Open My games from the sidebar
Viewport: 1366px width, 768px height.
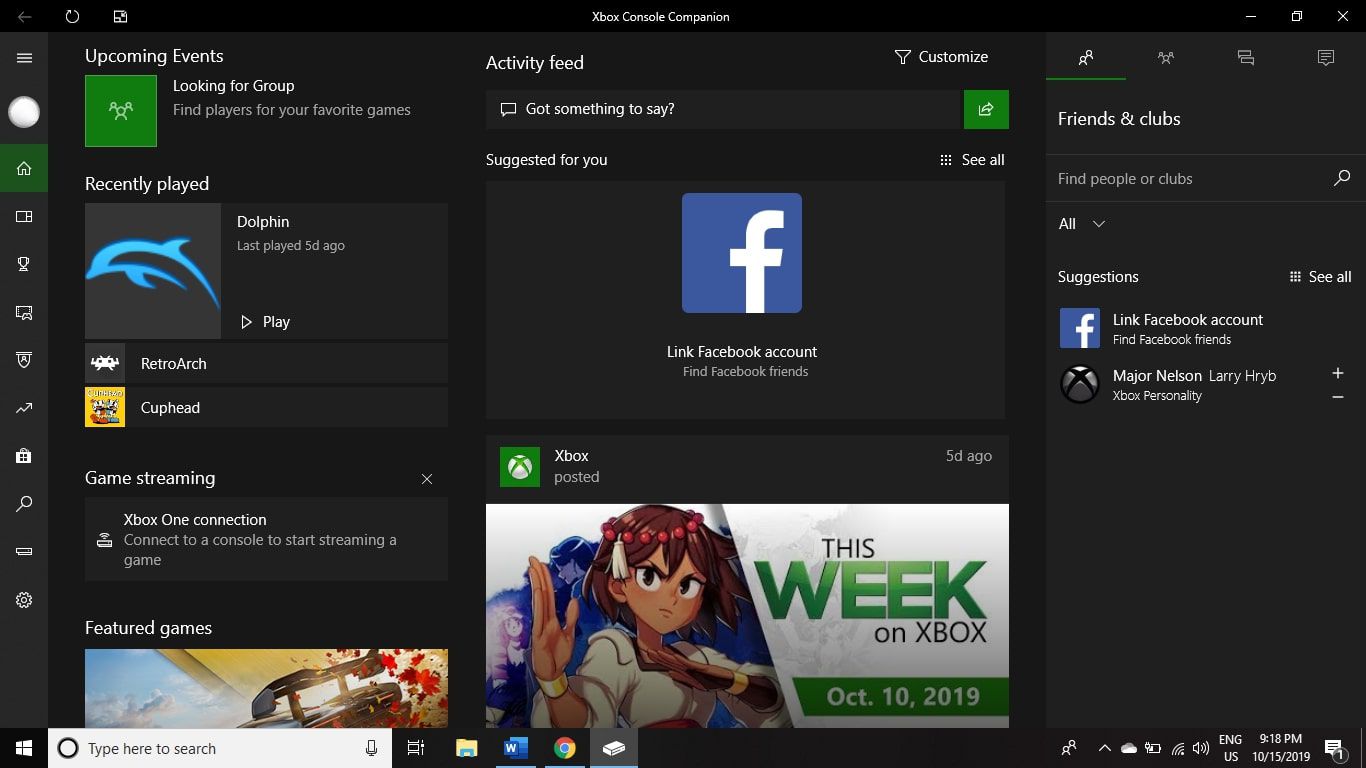point(24,216)
